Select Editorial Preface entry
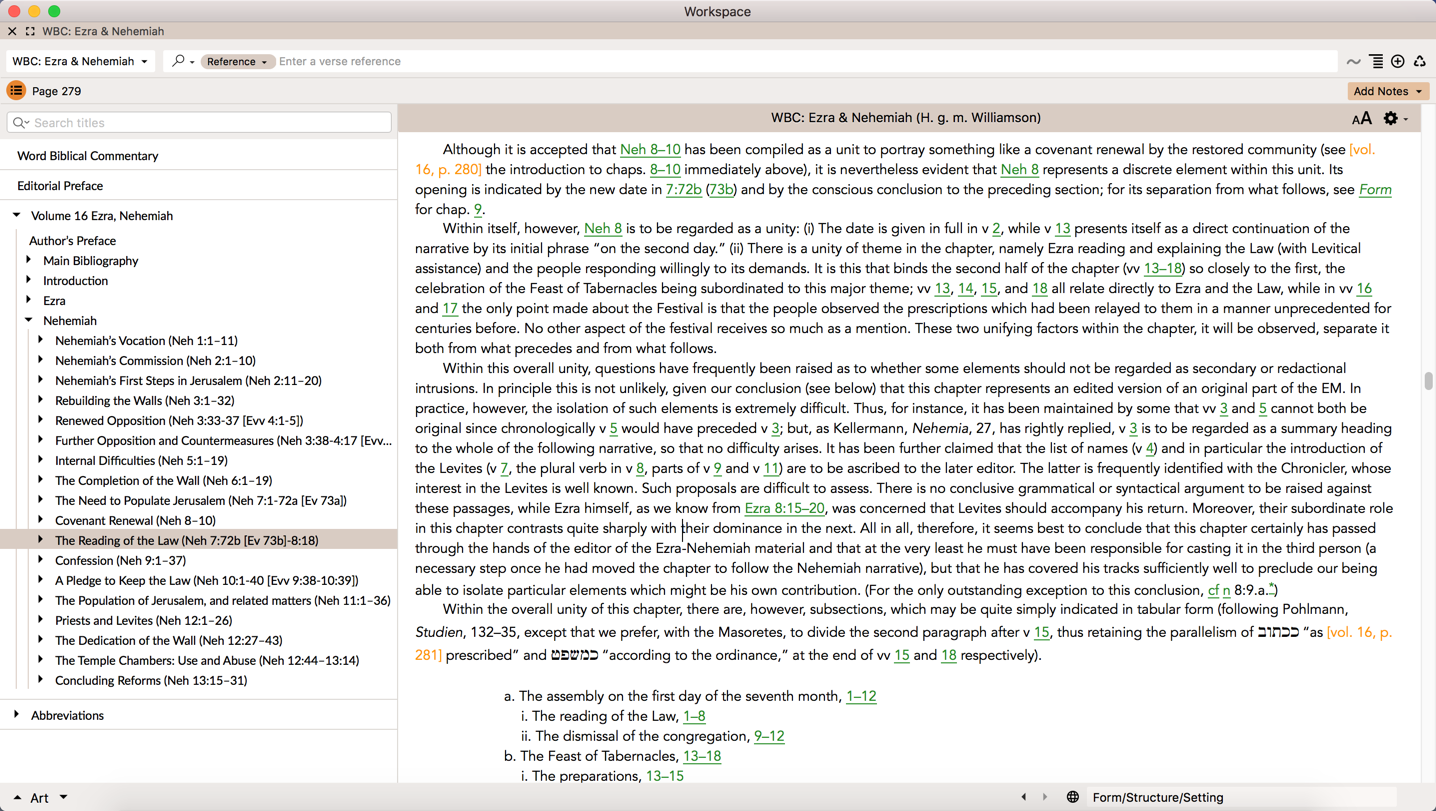1436x811 pixels. [60, 186]
